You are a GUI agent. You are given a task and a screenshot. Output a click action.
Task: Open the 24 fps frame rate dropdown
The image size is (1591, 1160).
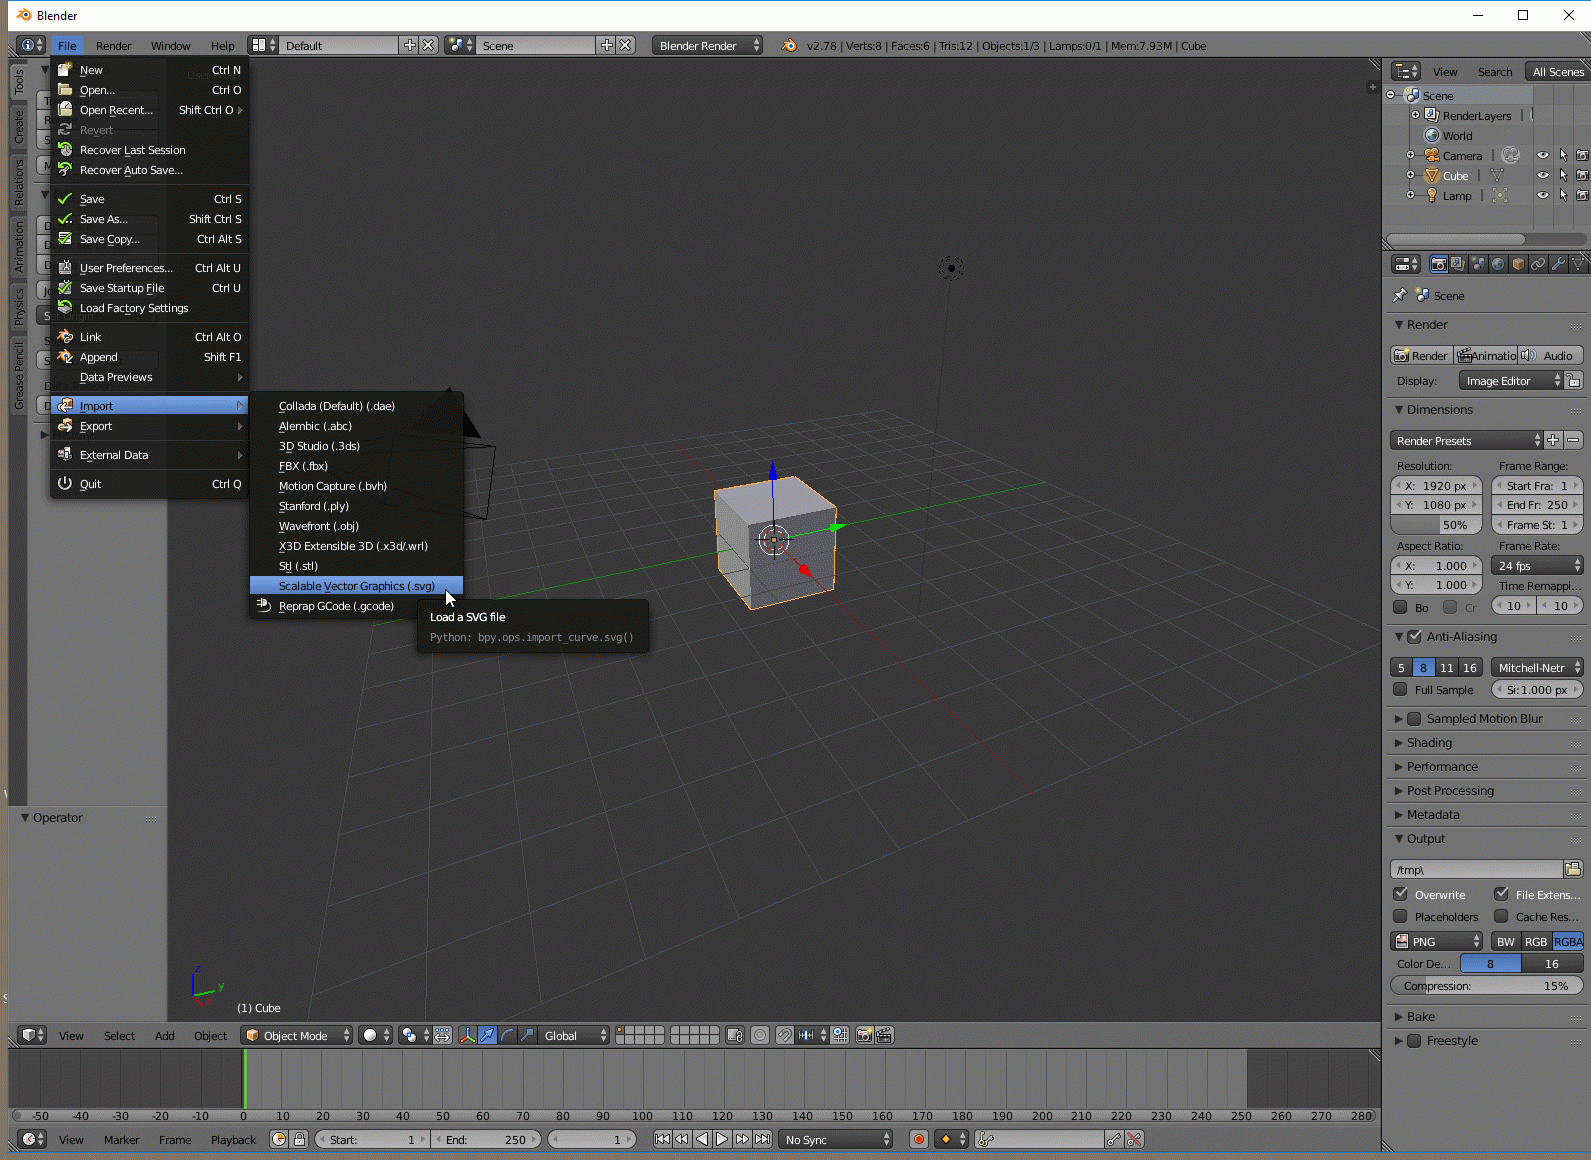1538,565
